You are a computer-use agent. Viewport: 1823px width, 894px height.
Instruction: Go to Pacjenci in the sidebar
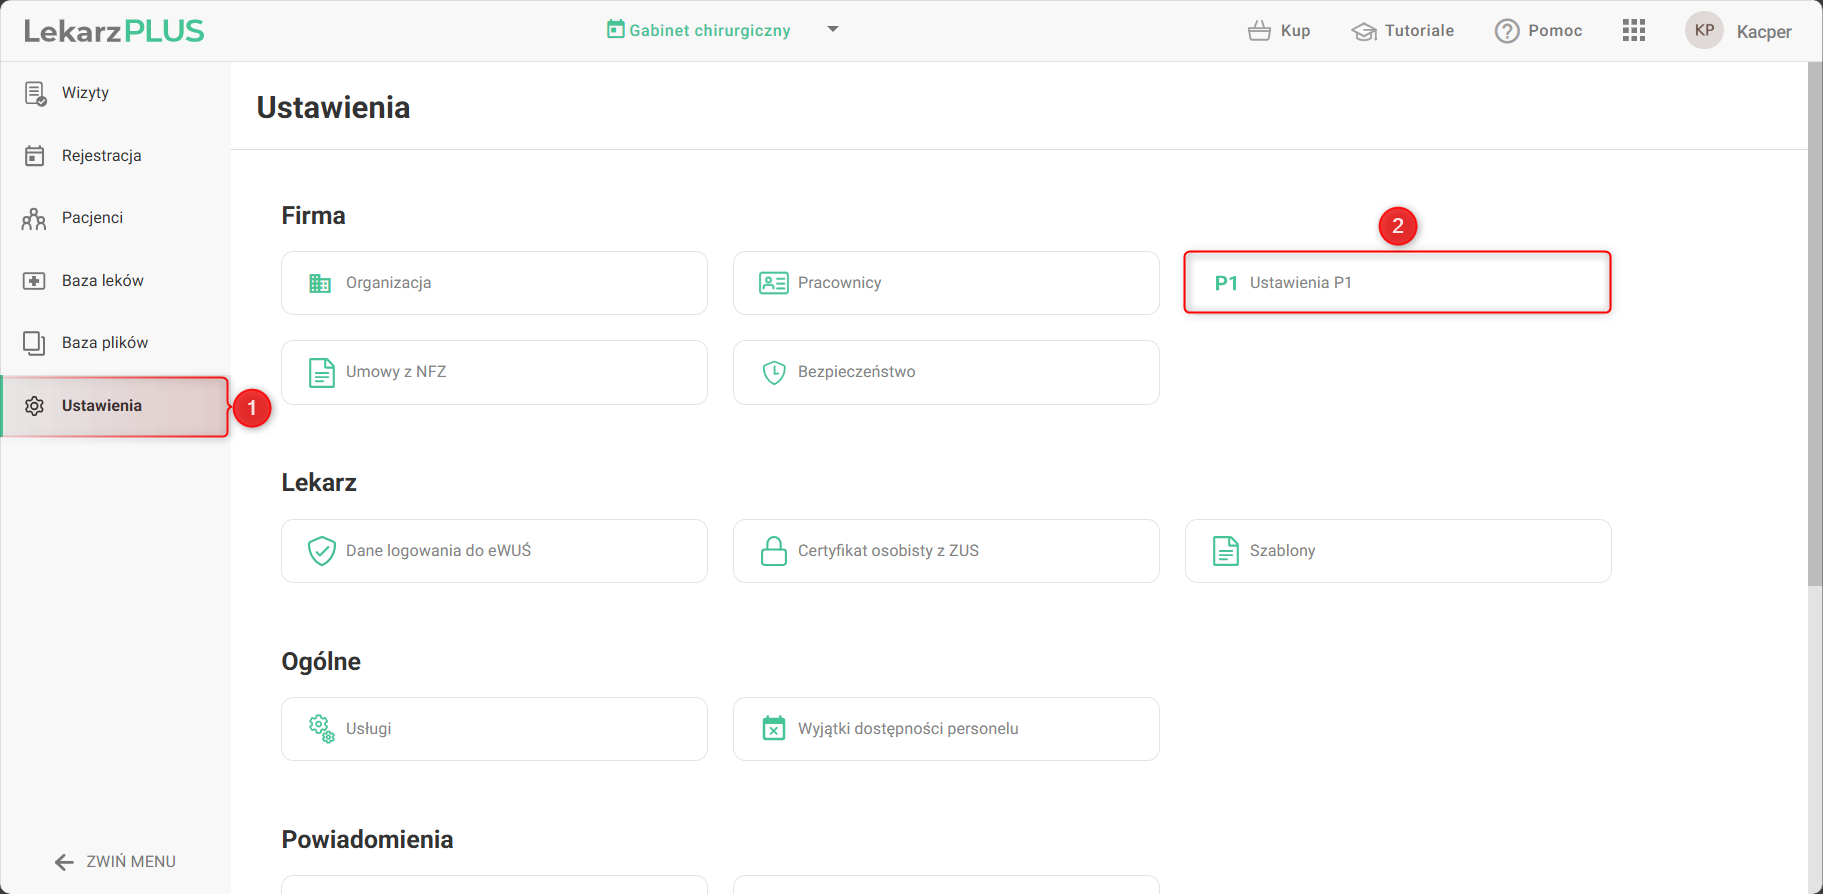[x=92, y=218]
